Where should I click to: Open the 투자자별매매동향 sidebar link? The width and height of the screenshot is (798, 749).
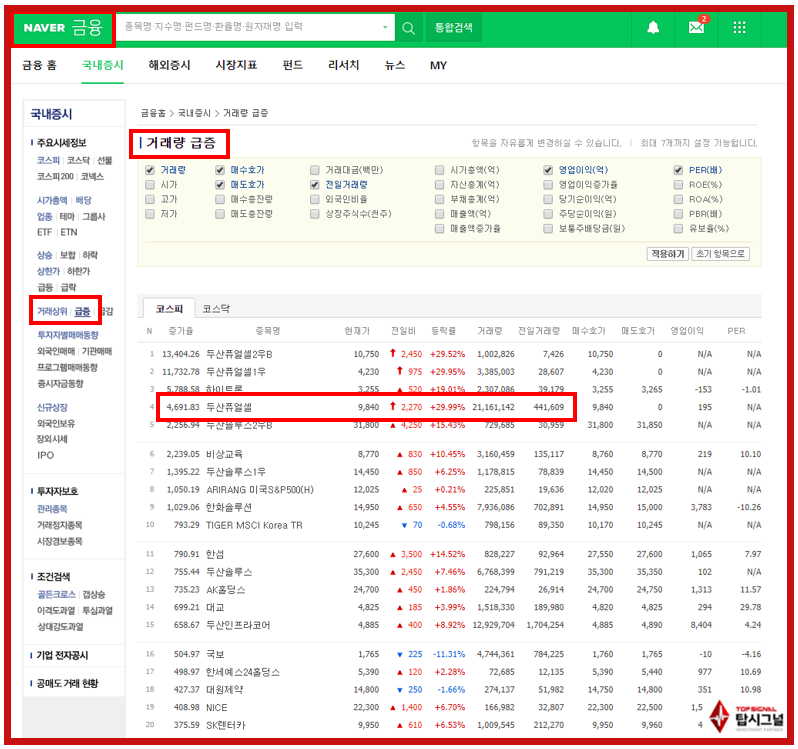point(68,335)
